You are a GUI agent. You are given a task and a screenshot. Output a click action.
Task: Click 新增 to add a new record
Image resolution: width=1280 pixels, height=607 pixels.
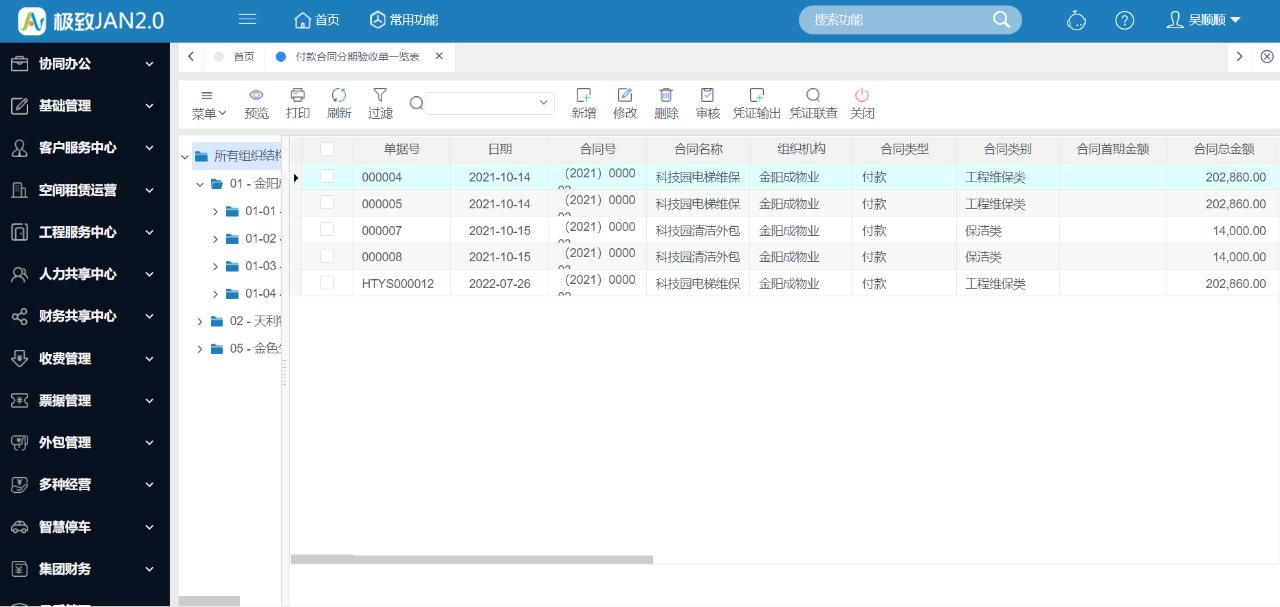pos(584,96)
